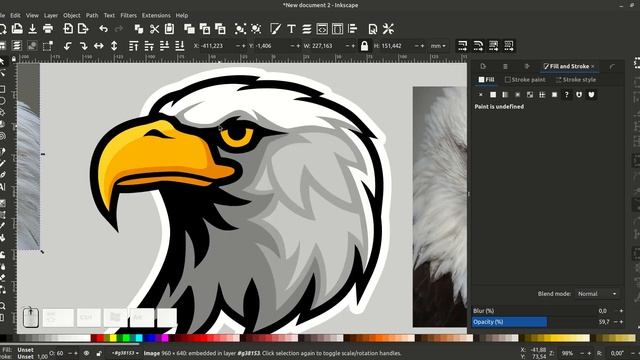Screen dimensions: 640x360
Task: Open Document Properties icon
Action: coord(373,29)
